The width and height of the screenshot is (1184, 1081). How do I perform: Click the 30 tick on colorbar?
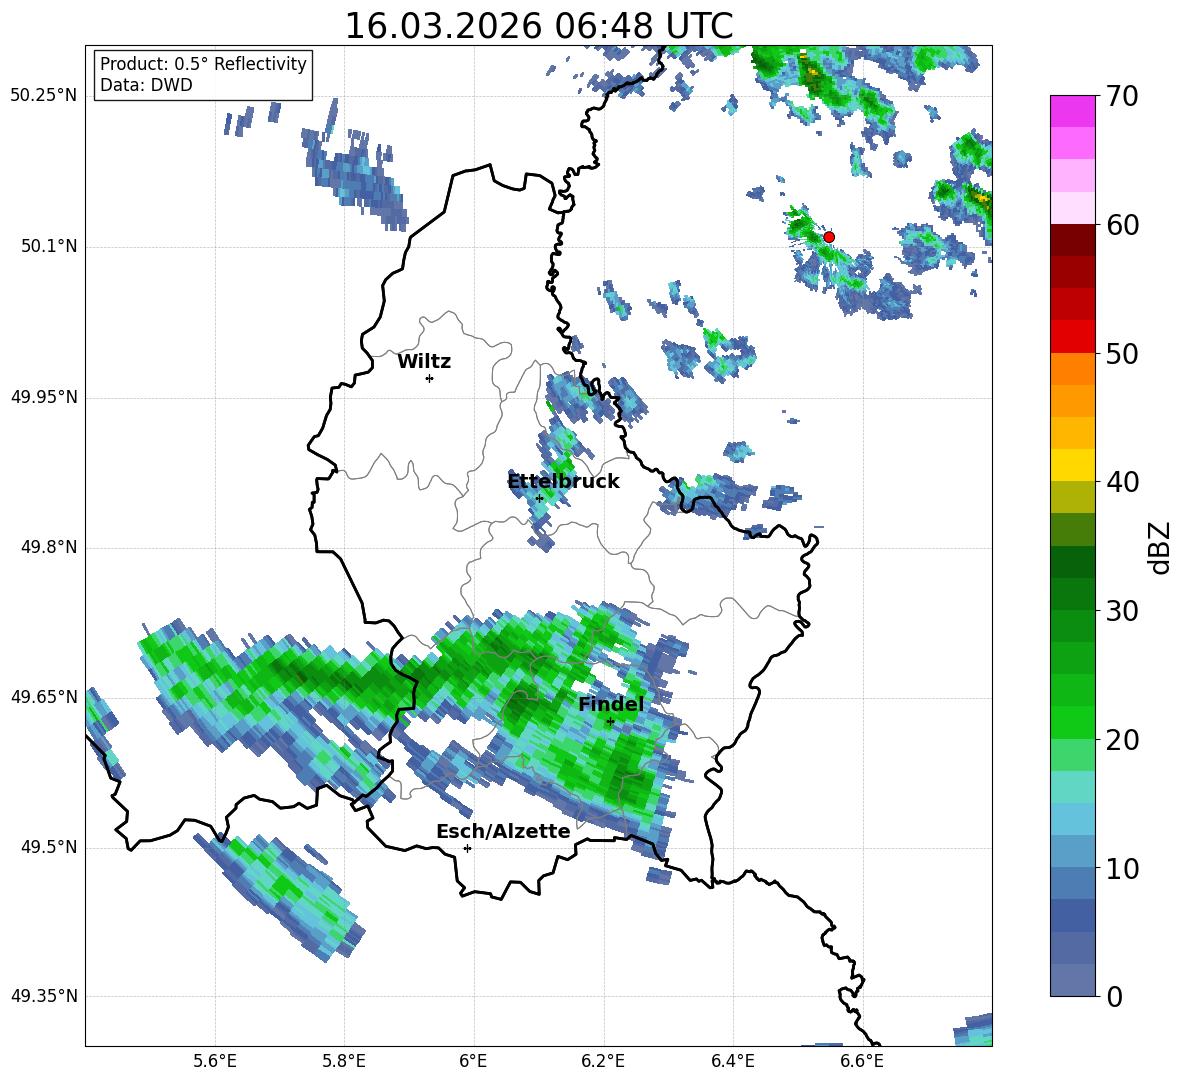pos(1122,611)
